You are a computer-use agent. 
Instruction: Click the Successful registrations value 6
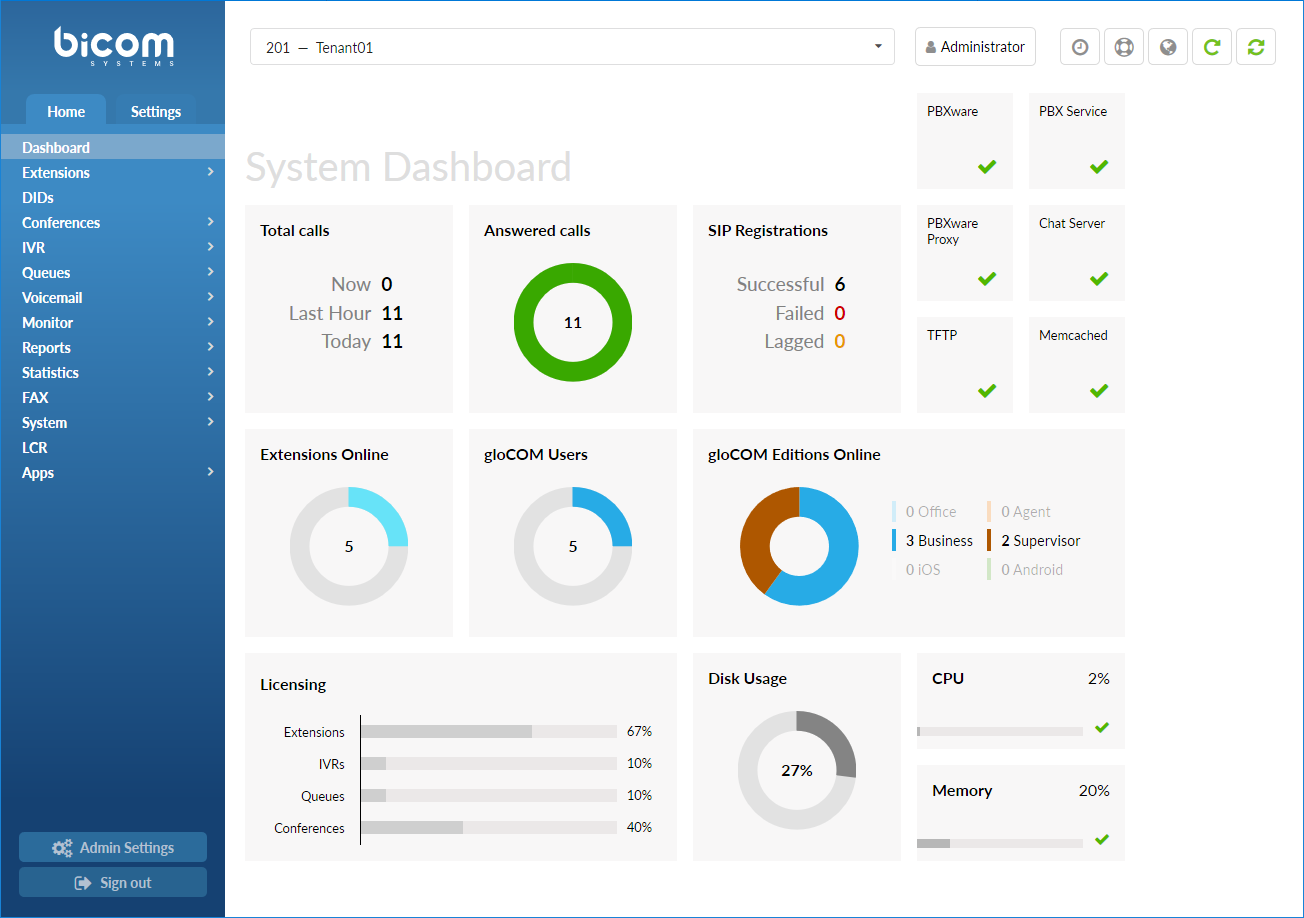(840, 285)
